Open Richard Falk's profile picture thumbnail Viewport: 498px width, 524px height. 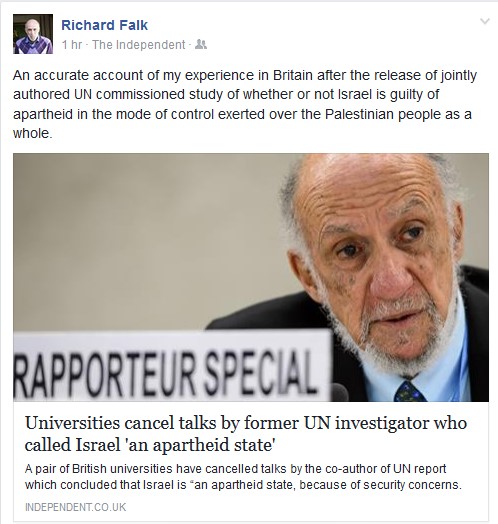[x=33, y=34]
